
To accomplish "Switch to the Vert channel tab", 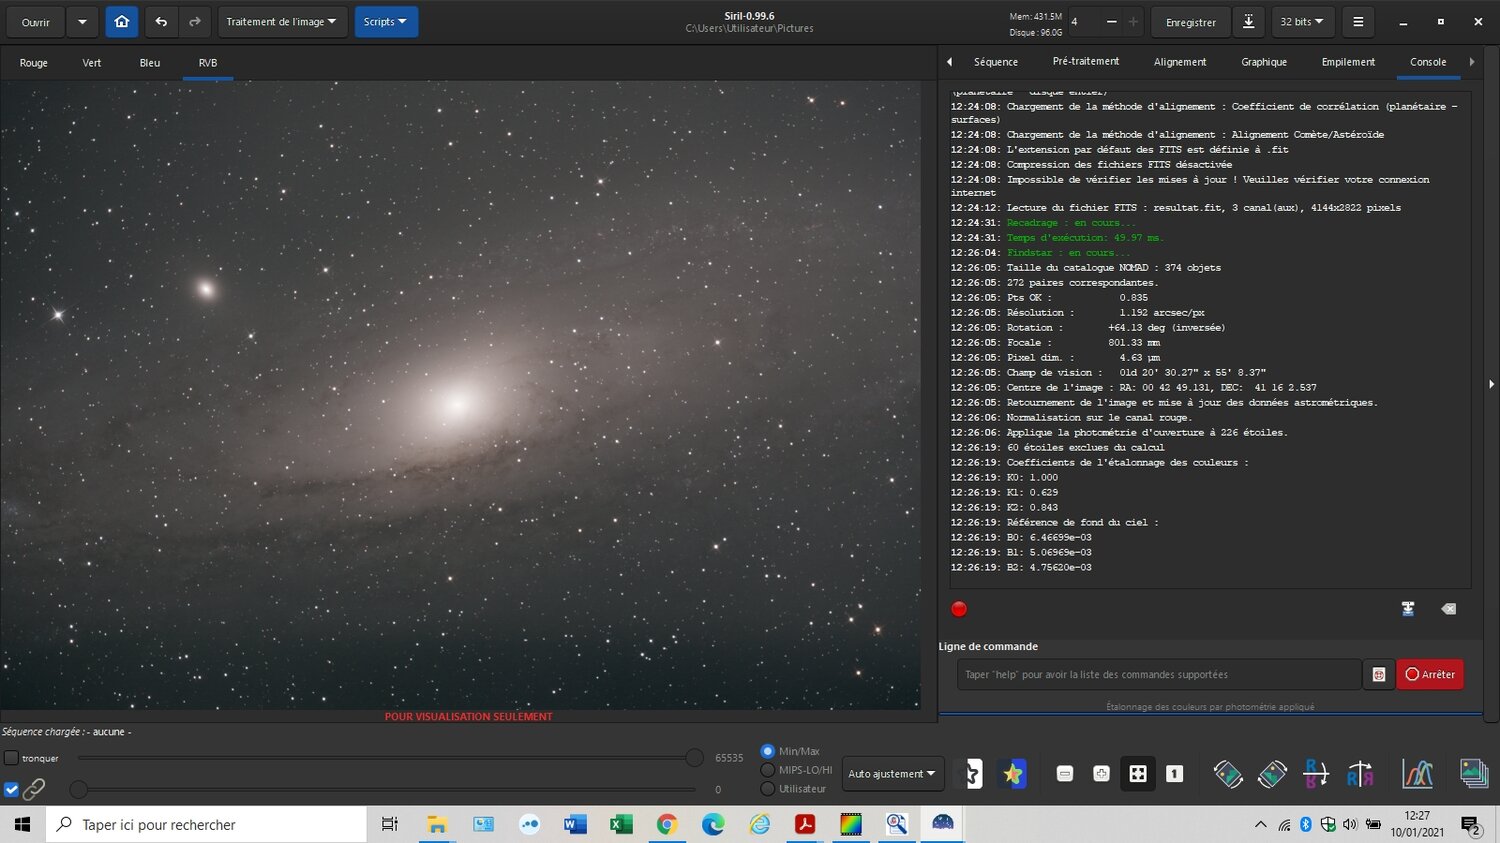I will pyautogui.click(x=92, y=62).
